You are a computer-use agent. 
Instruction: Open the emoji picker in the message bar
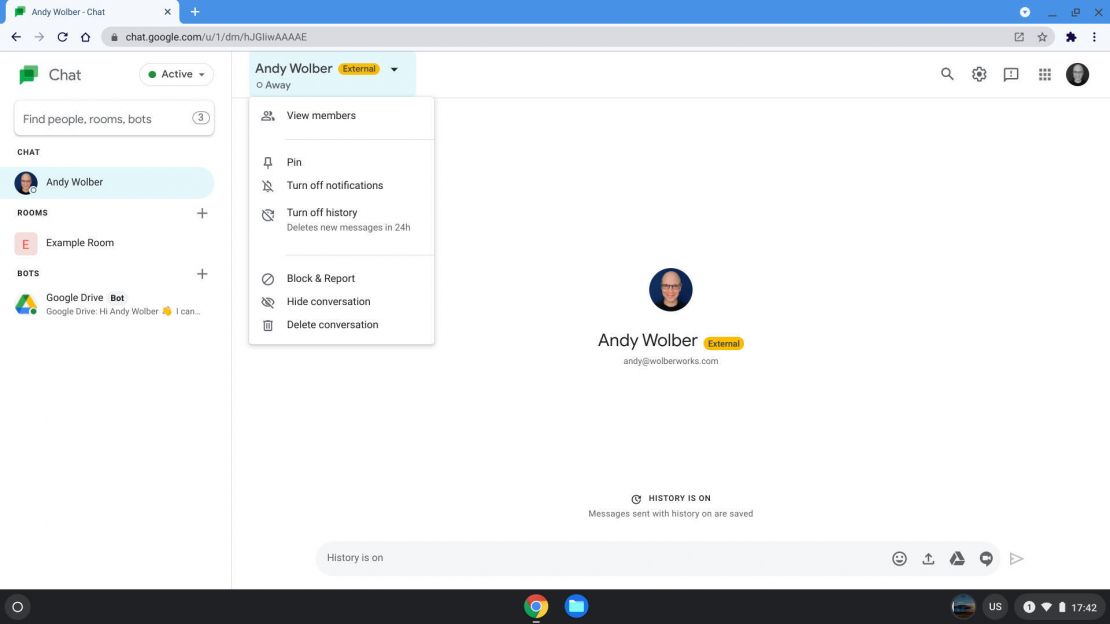pos(899,558)
